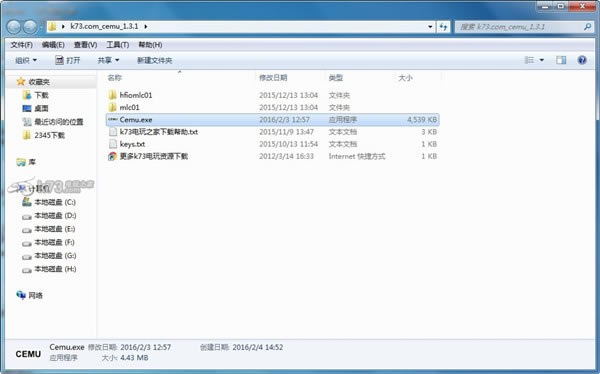The height and width of the screenshot is (374, 600).
Task: Open the address bar history dropdown
Action: 430,27
